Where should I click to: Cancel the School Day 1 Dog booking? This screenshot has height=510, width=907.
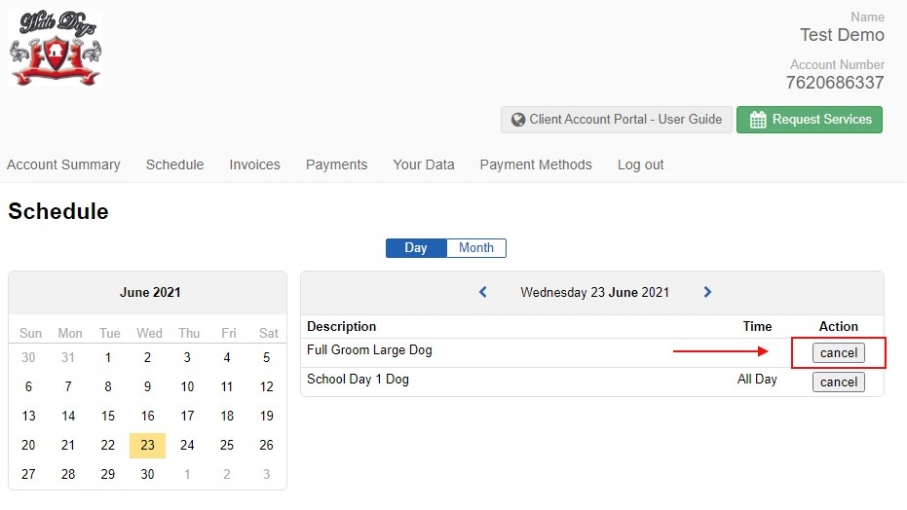(x=838, y=382)
